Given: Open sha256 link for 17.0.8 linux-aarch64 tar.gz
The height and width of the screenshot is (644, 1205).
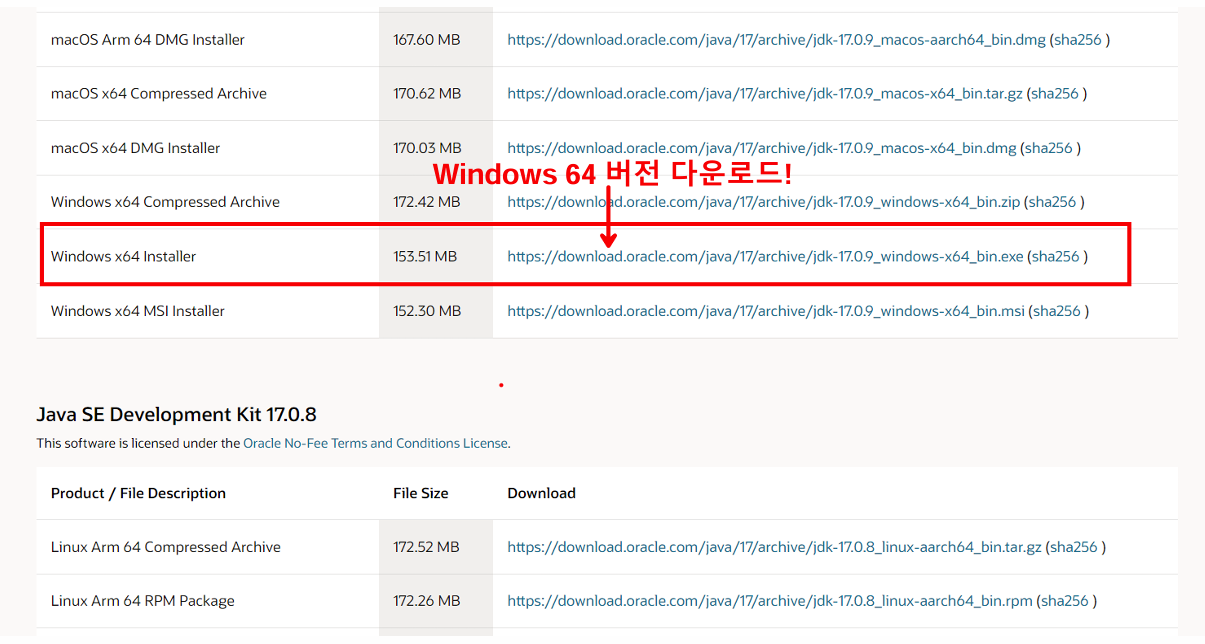Looking at the screenshot, I should click(1074, 547).
